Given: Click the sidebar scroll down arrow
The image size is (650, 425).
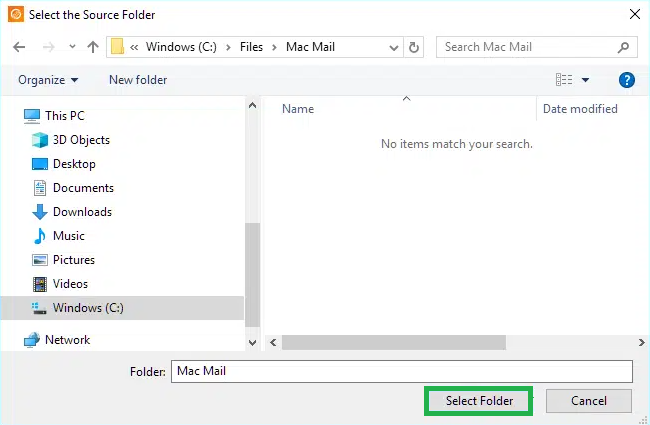Looking at the screenshot, I should (x=252, y=342).
